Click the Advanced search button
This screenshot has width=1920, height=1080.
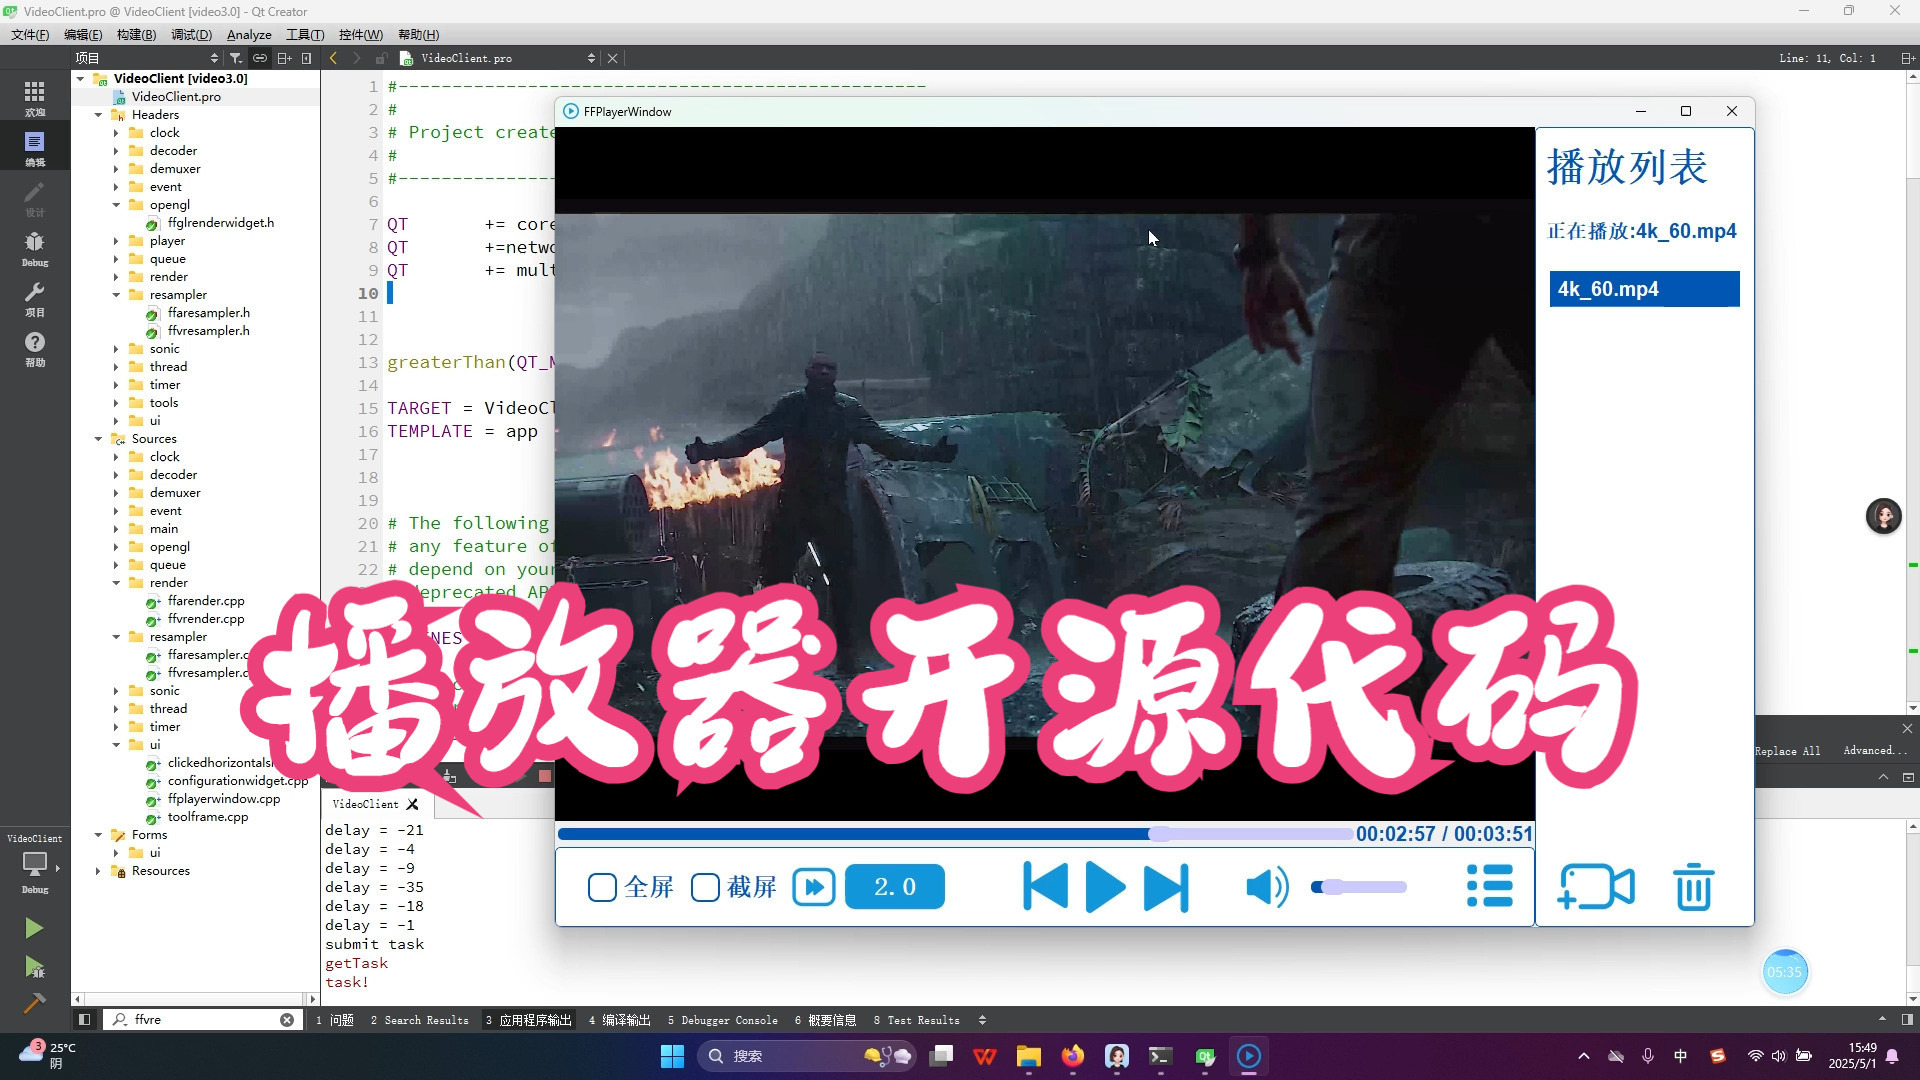pyautogui.click(x=1875, y=751)
